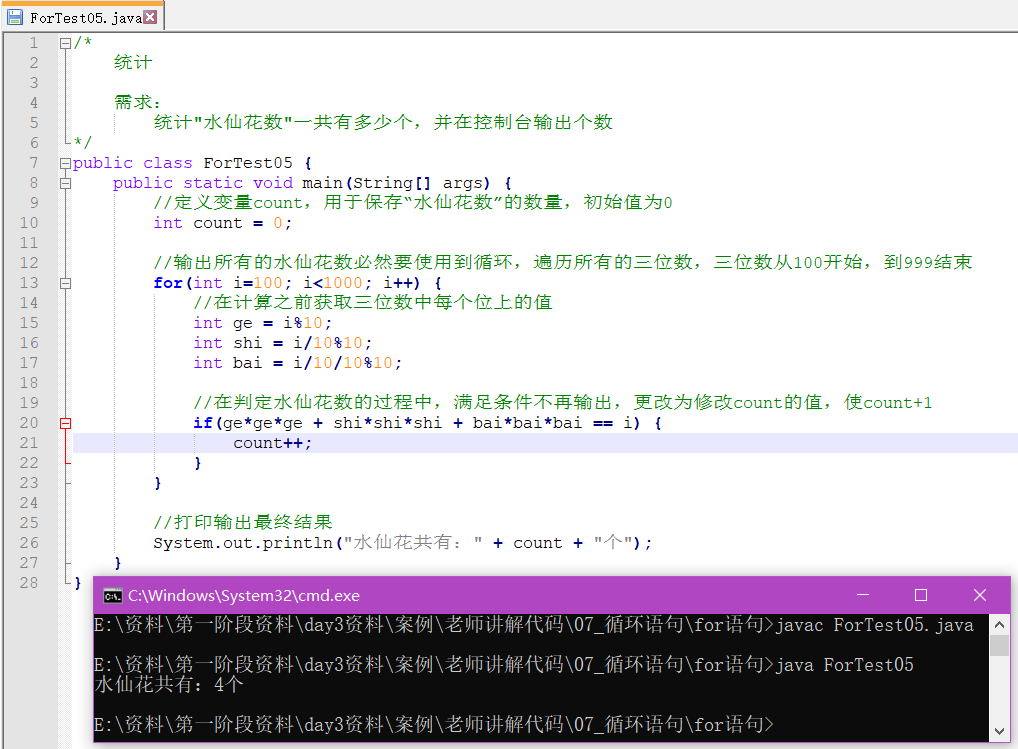
Task: Close the ForTest05.java tab
Action: (150, 17)
